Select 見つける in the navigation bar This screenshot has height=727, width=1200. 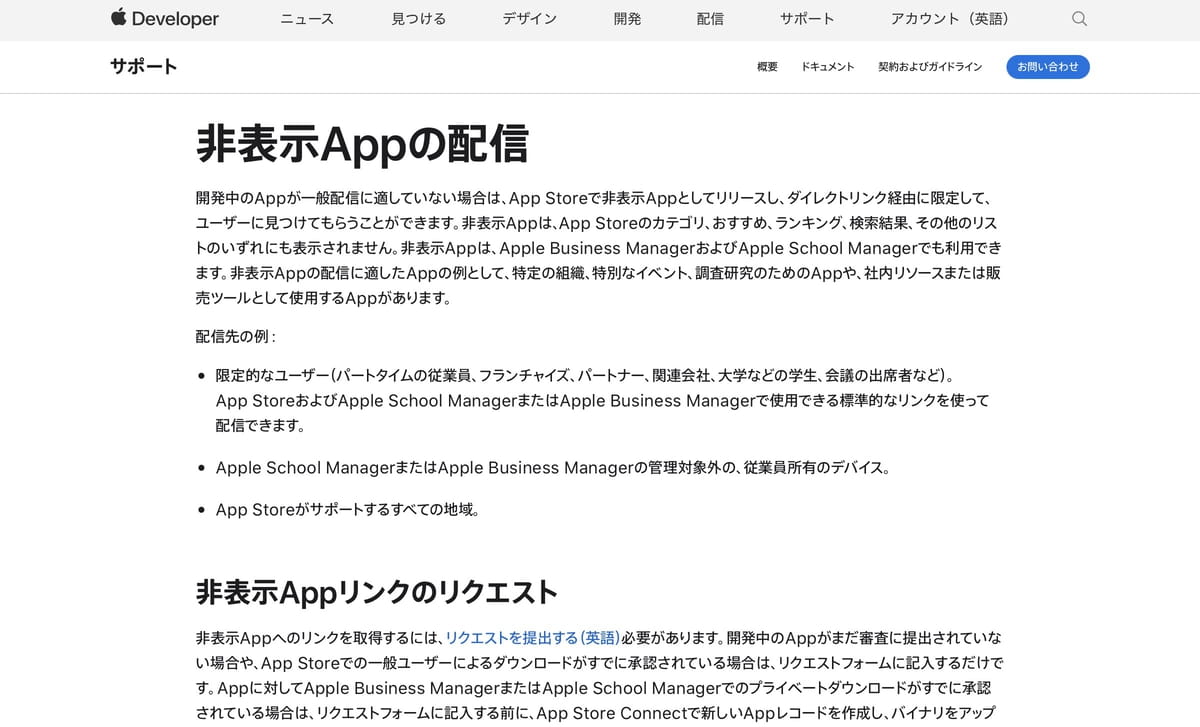418,19
